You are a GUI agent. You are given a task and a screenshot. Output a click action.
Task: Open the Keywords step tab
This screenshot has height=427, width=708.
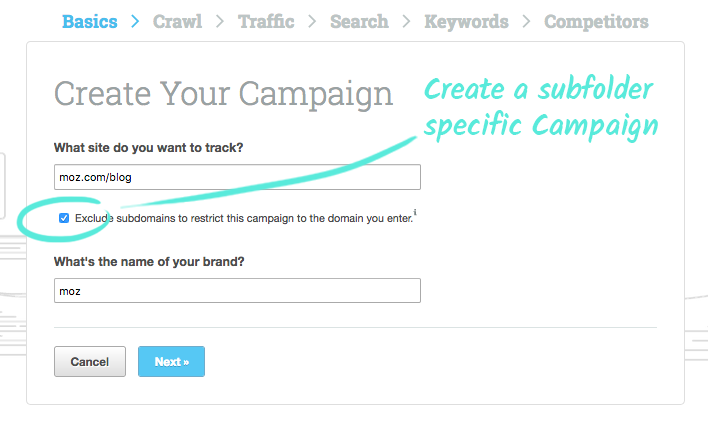click(466, 21)
